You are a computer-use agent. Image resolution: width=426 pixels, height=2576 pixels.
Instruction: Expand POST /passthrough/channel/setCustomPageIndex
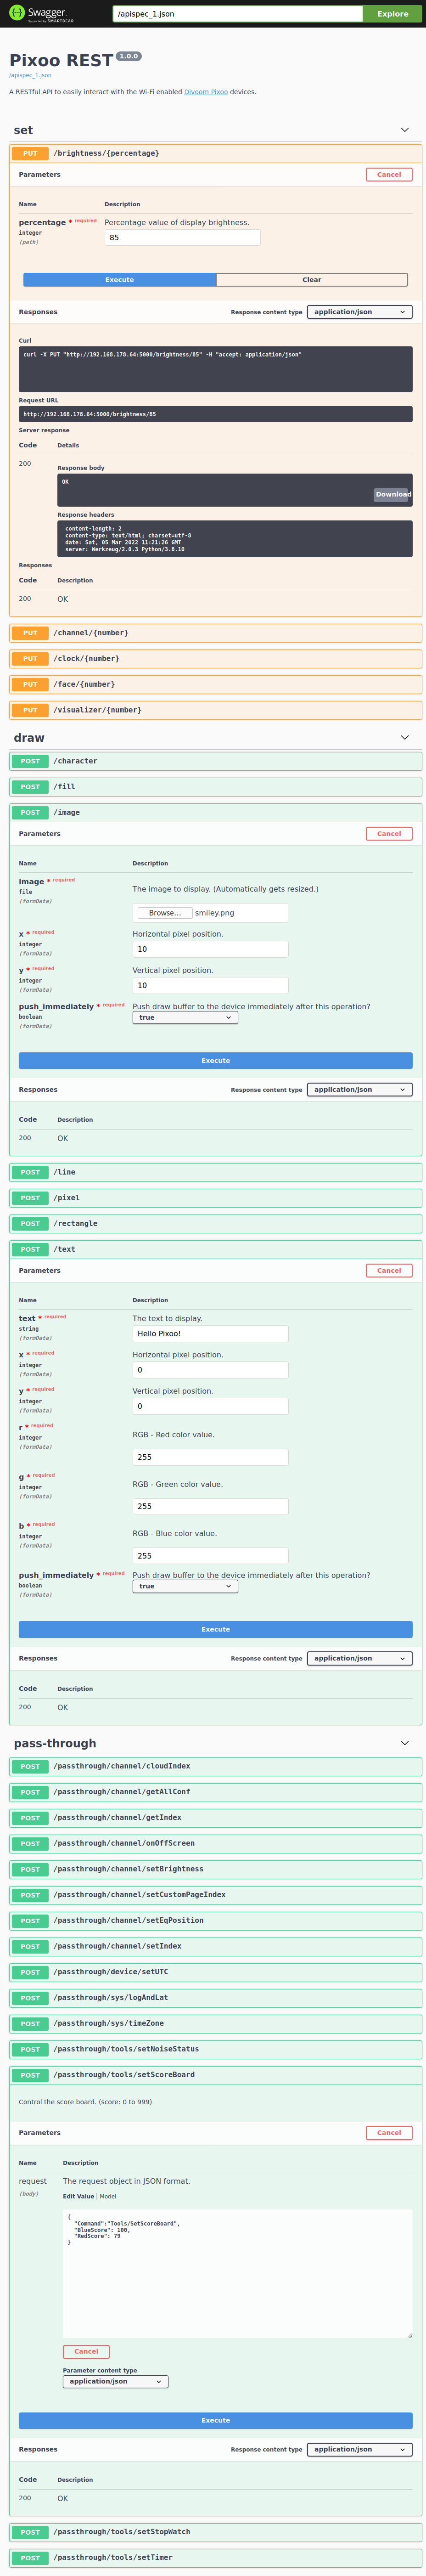point(216,1895)
